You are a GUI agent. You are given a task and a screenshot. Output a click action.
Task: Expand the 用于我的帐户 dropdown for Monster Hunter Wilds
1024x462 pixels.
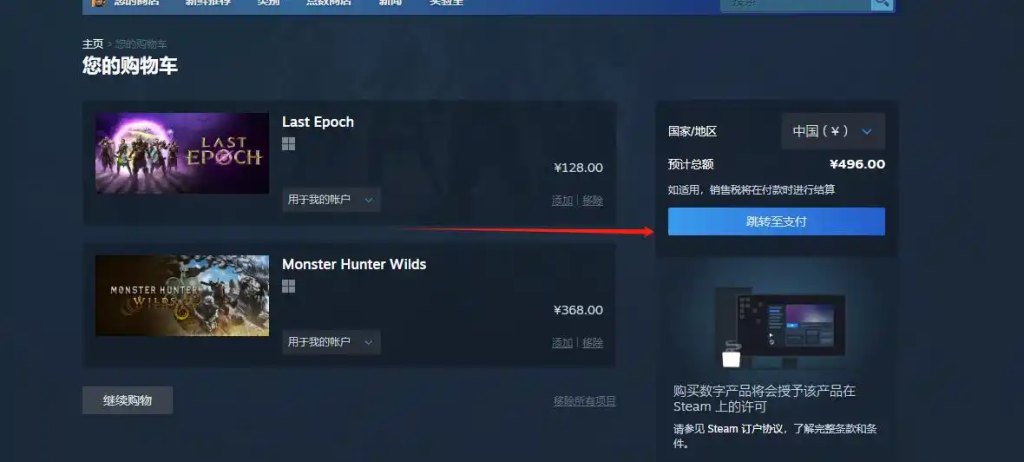(x=331, y=342)
